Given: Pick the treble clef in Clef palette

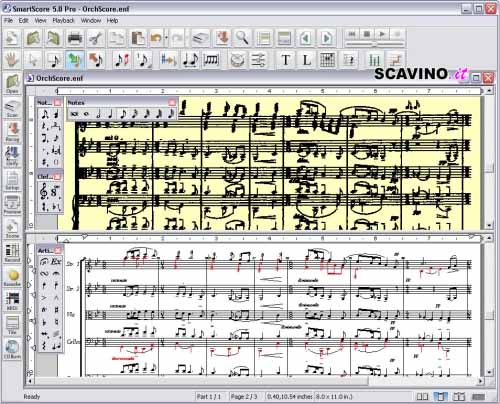Looking at the screenshot, I should click(44, 192).
